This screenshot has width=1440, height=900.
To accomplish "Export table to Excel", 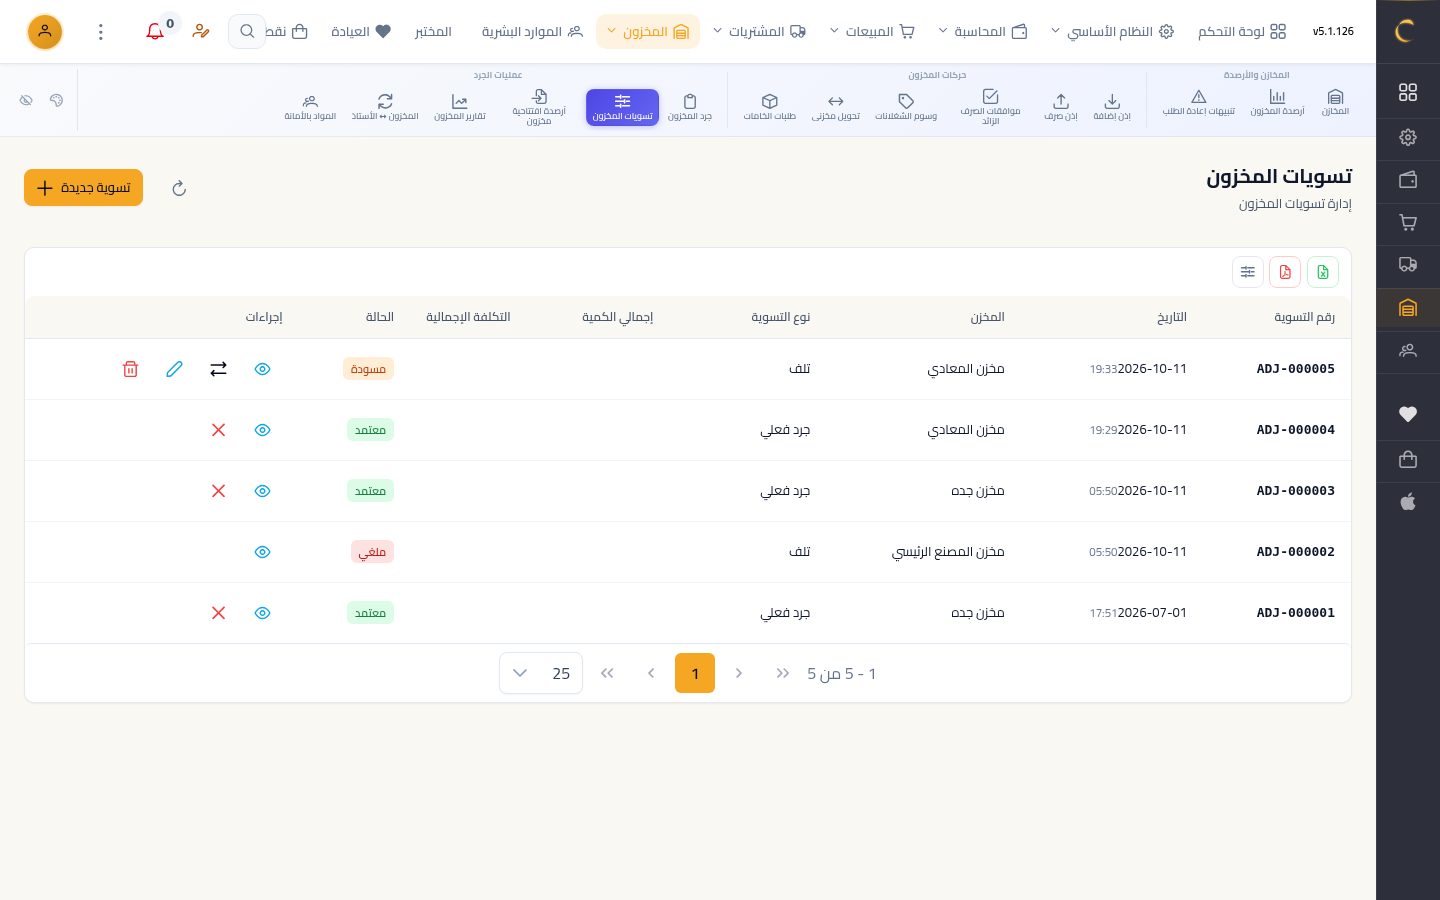I will [x=1323, y=272].
